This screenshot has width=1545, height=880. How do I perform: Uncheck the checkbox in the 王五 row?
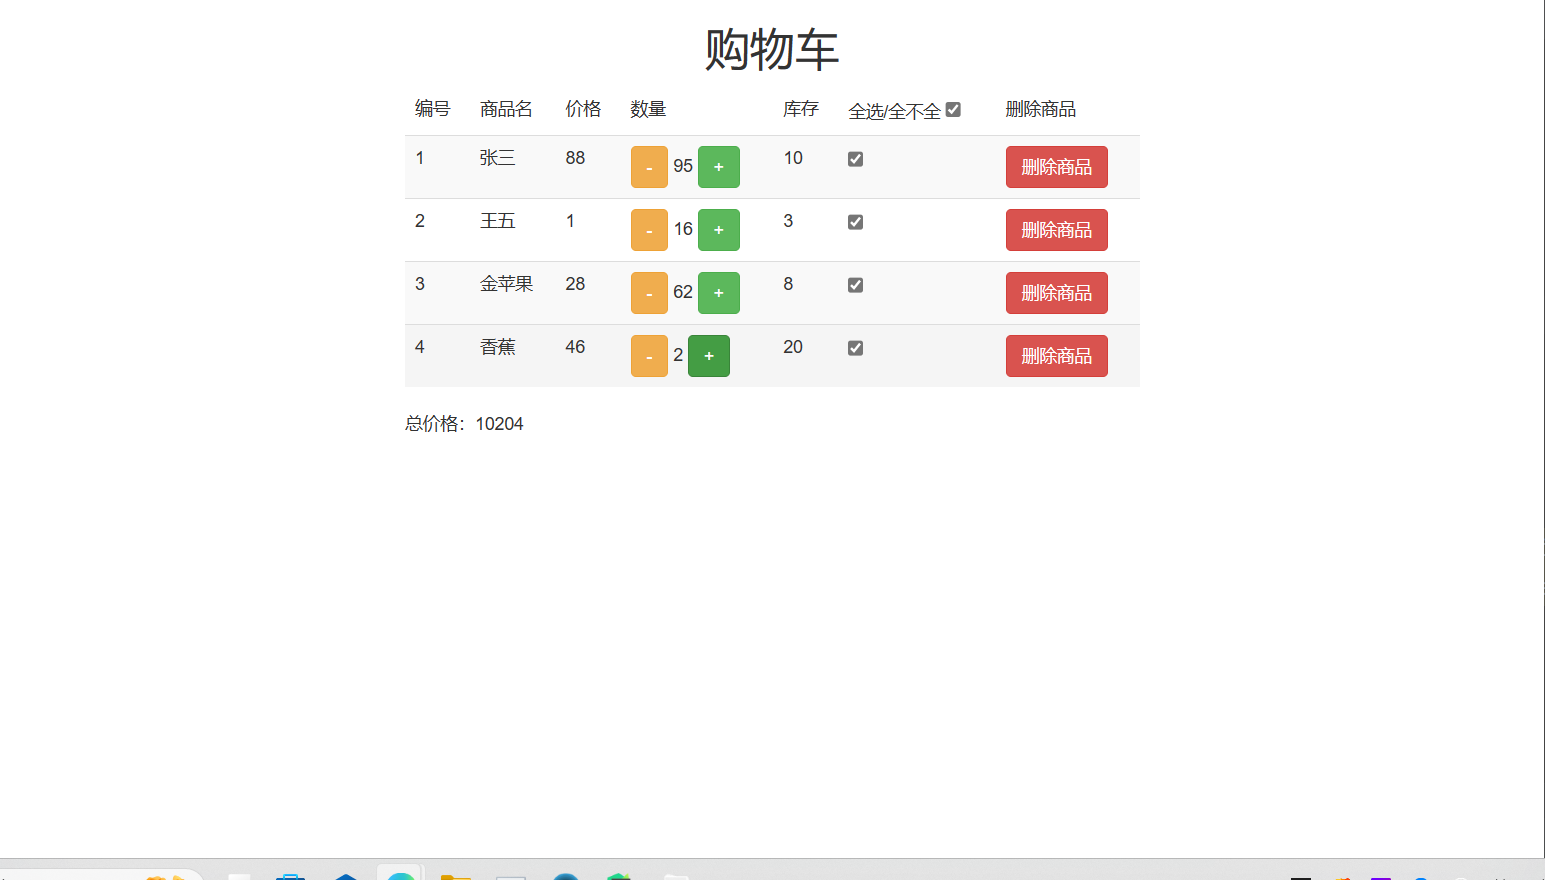[855, 222]
